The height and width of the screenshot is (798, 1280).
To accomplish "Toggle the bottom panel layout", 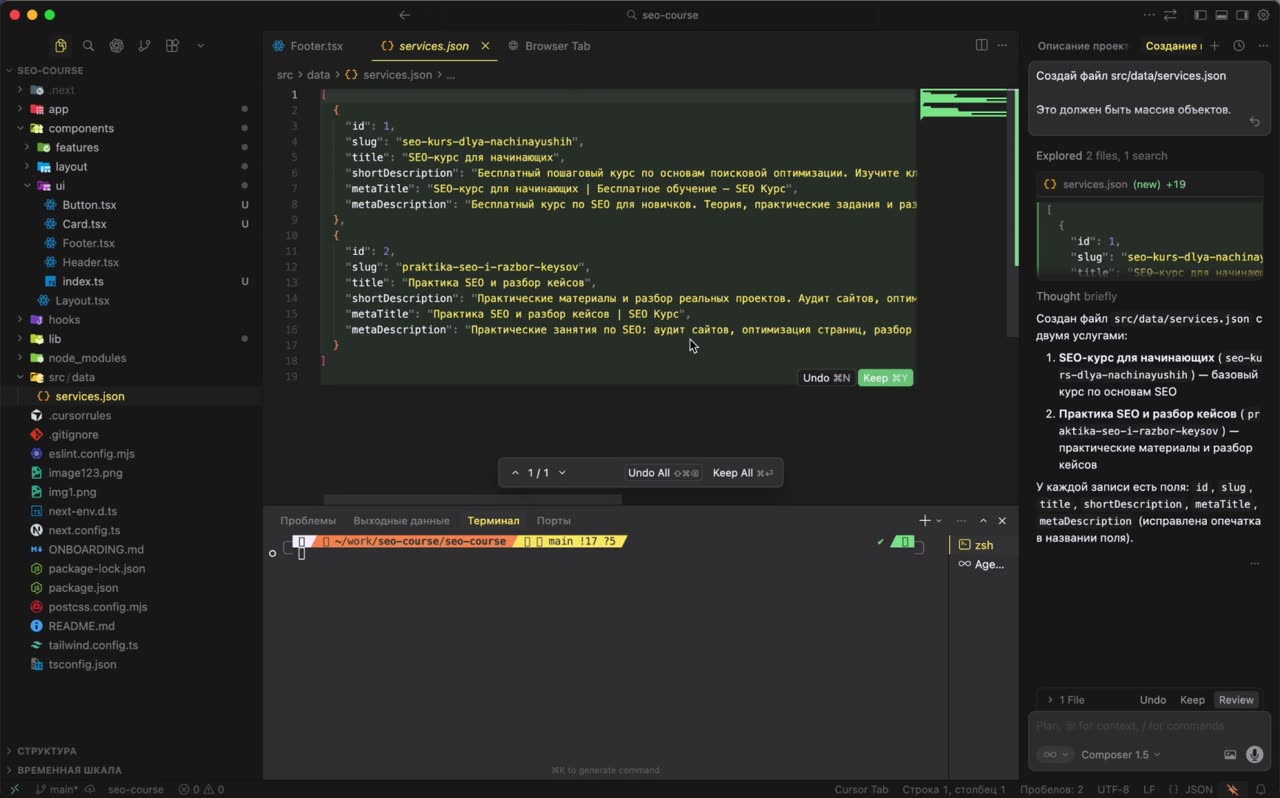I will click(1221, 15).
